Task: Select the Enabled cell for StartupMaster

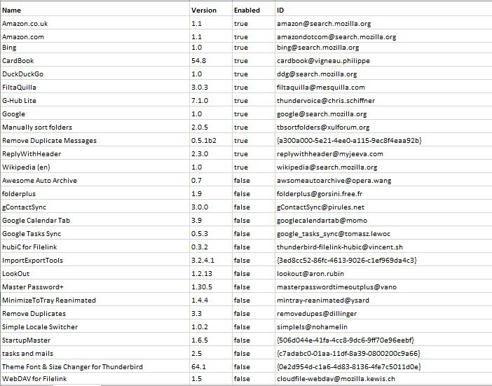Action: 254,340
